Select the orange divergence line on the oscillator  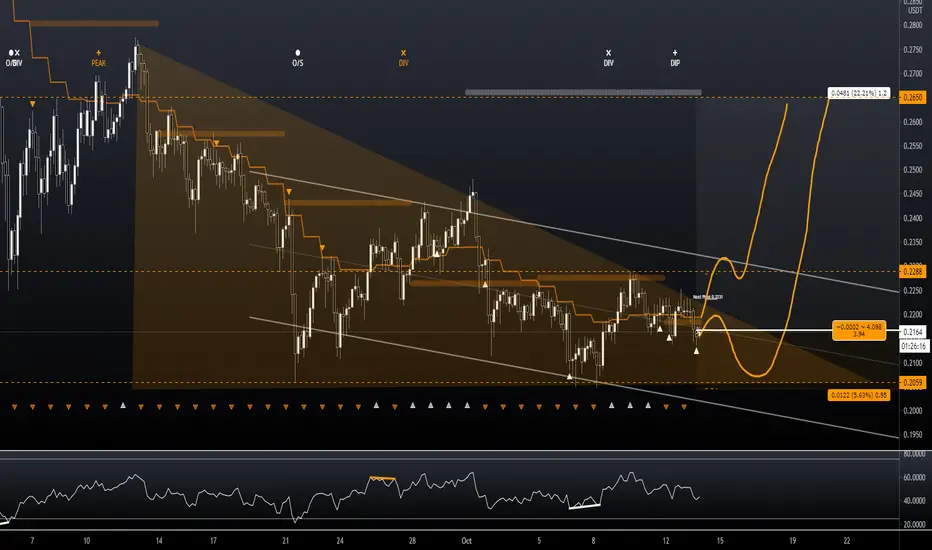382,477
